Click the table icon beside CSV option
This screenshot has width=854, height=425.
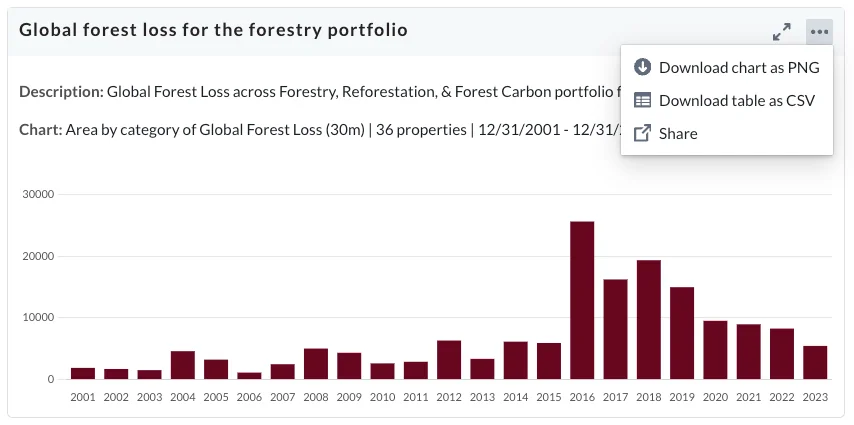(643, 100)
